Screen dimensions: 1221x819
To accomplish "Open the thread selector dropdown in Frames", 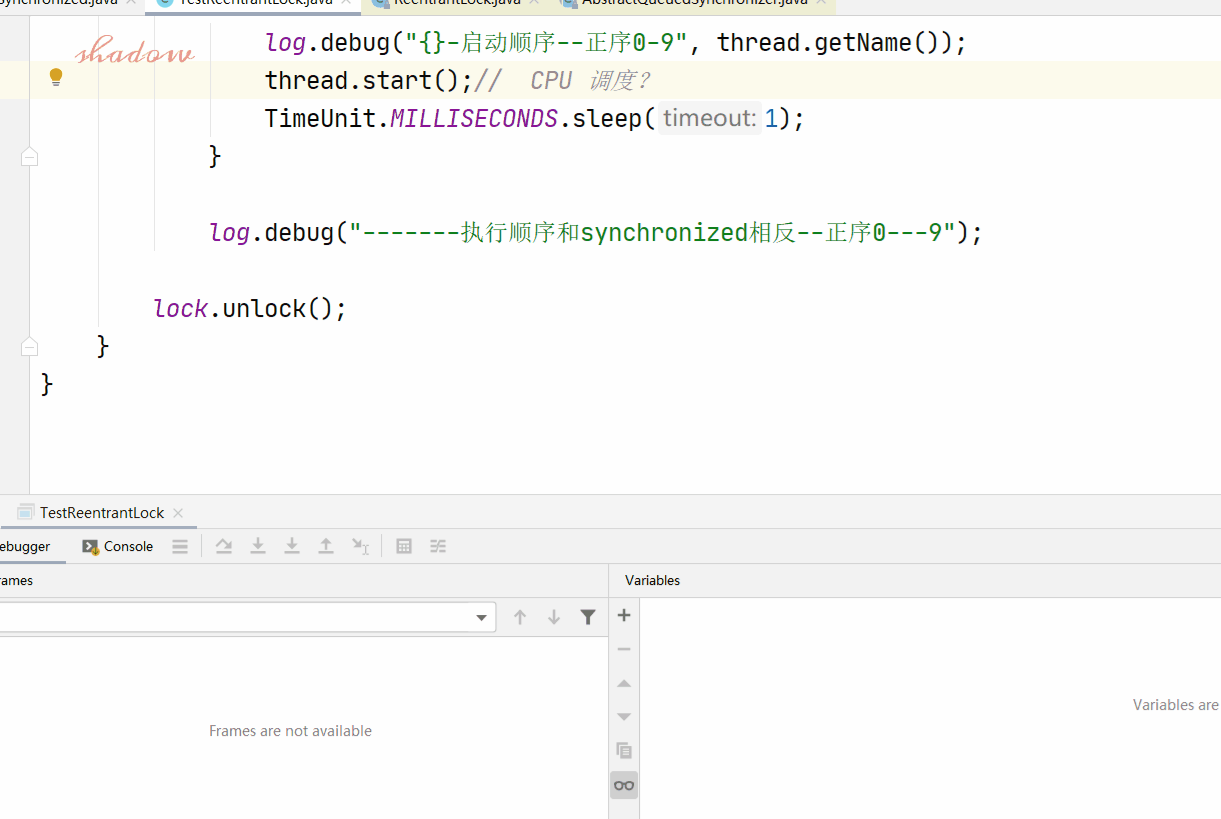I will coord(482,618).
